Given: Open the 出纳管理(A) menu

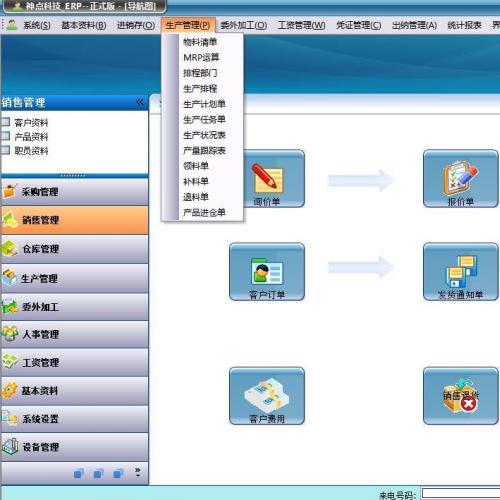Looking at the screenshot, I should click(x=414, y=25).
